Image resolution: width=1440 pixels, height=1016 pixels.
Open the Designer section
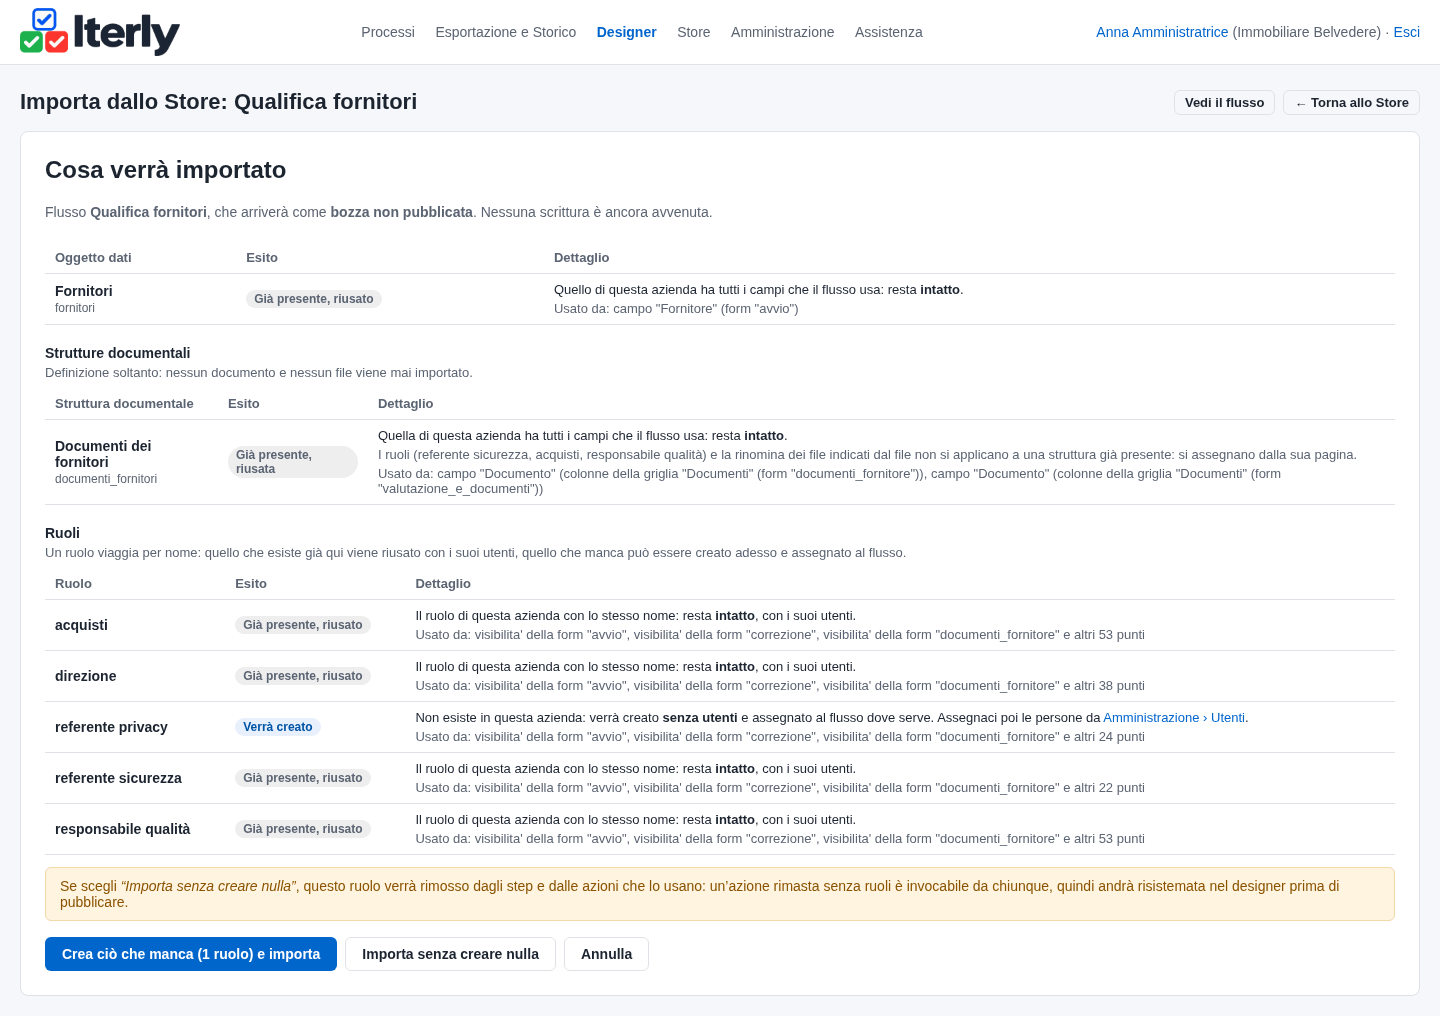[x=627, y=32]
